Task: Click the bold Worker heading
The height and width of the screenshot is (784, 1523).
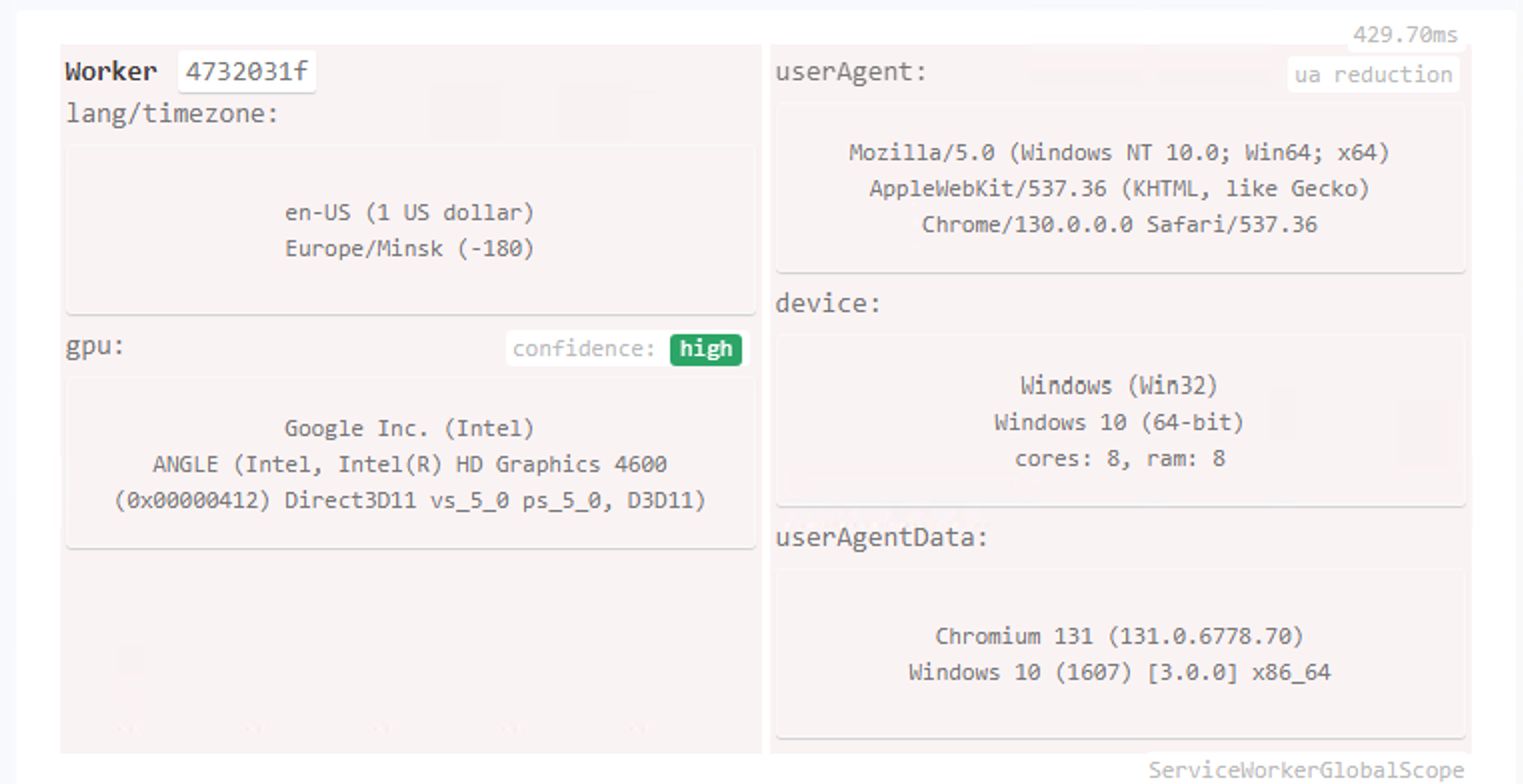Action: tap(111, 72)
